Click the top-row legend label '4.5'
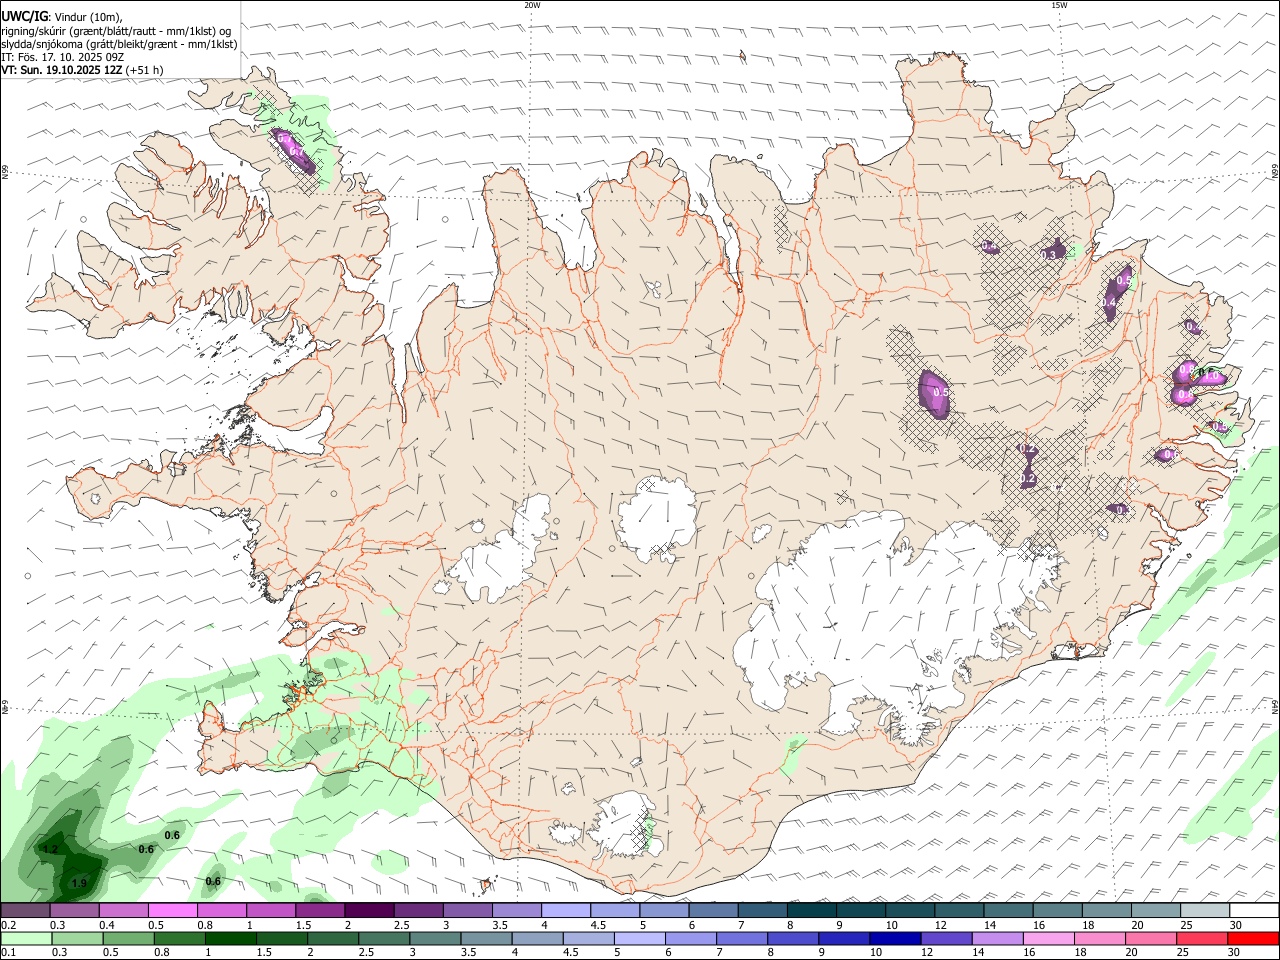The width and height of the screenshot is (1280, 960). (x=598, y=925)
